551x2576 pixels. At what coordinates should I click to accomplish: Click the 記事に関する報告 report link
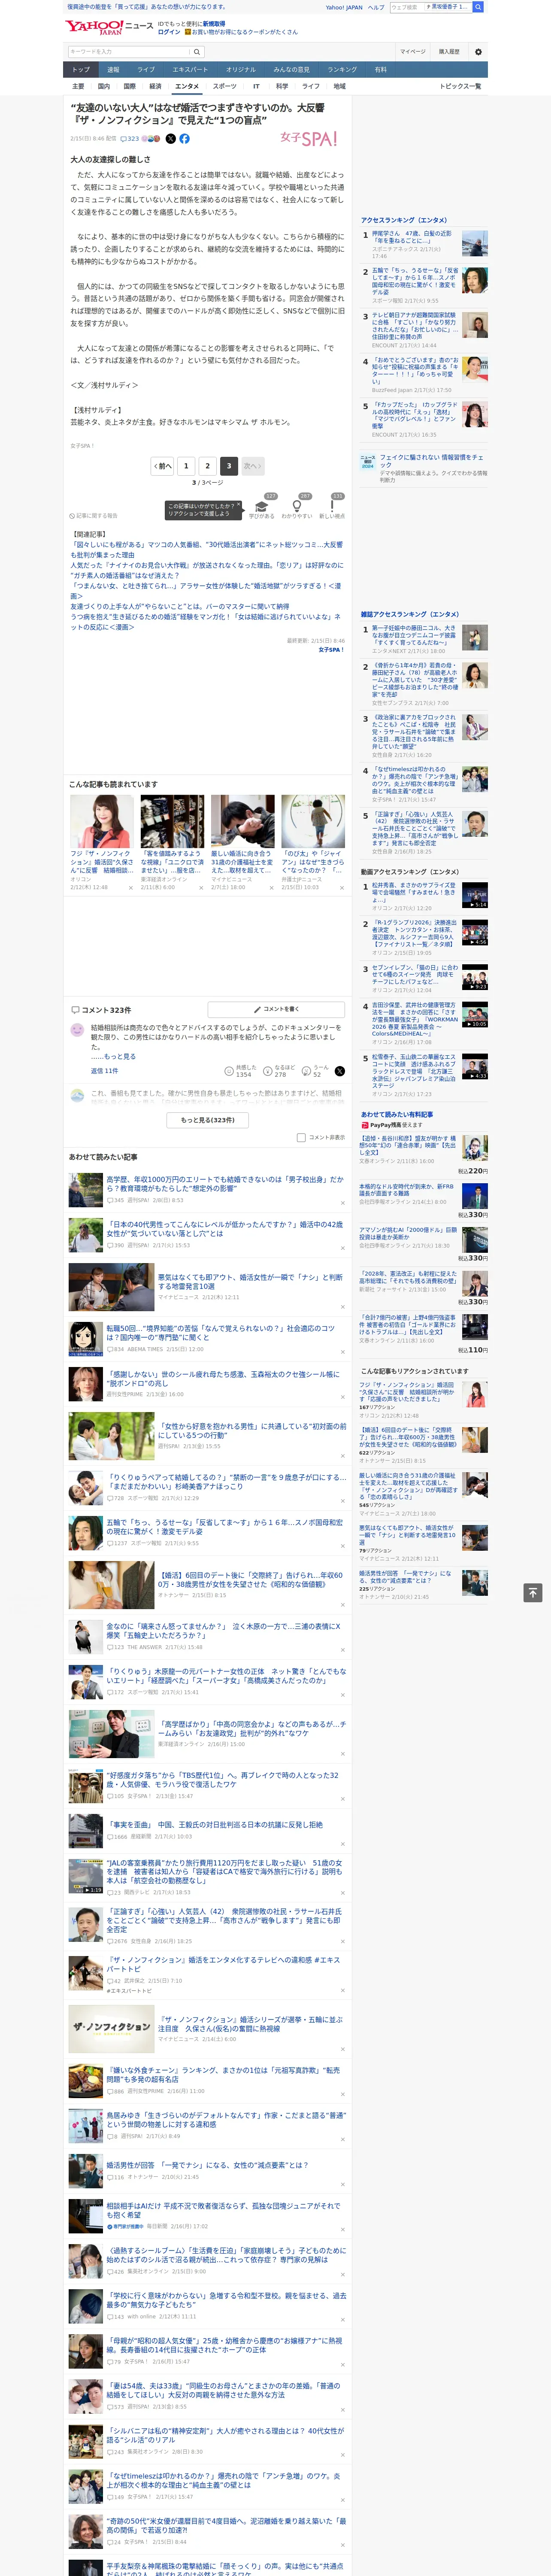coord(93,516)
